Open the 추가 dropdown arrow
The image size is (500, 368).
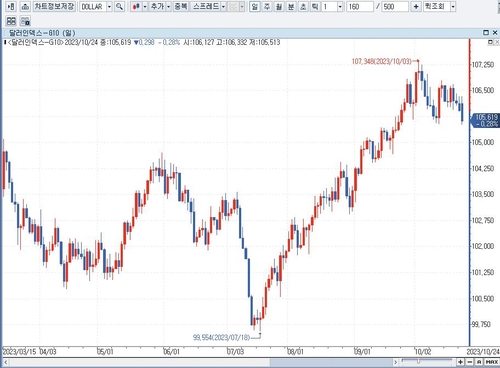click(168, 6)
